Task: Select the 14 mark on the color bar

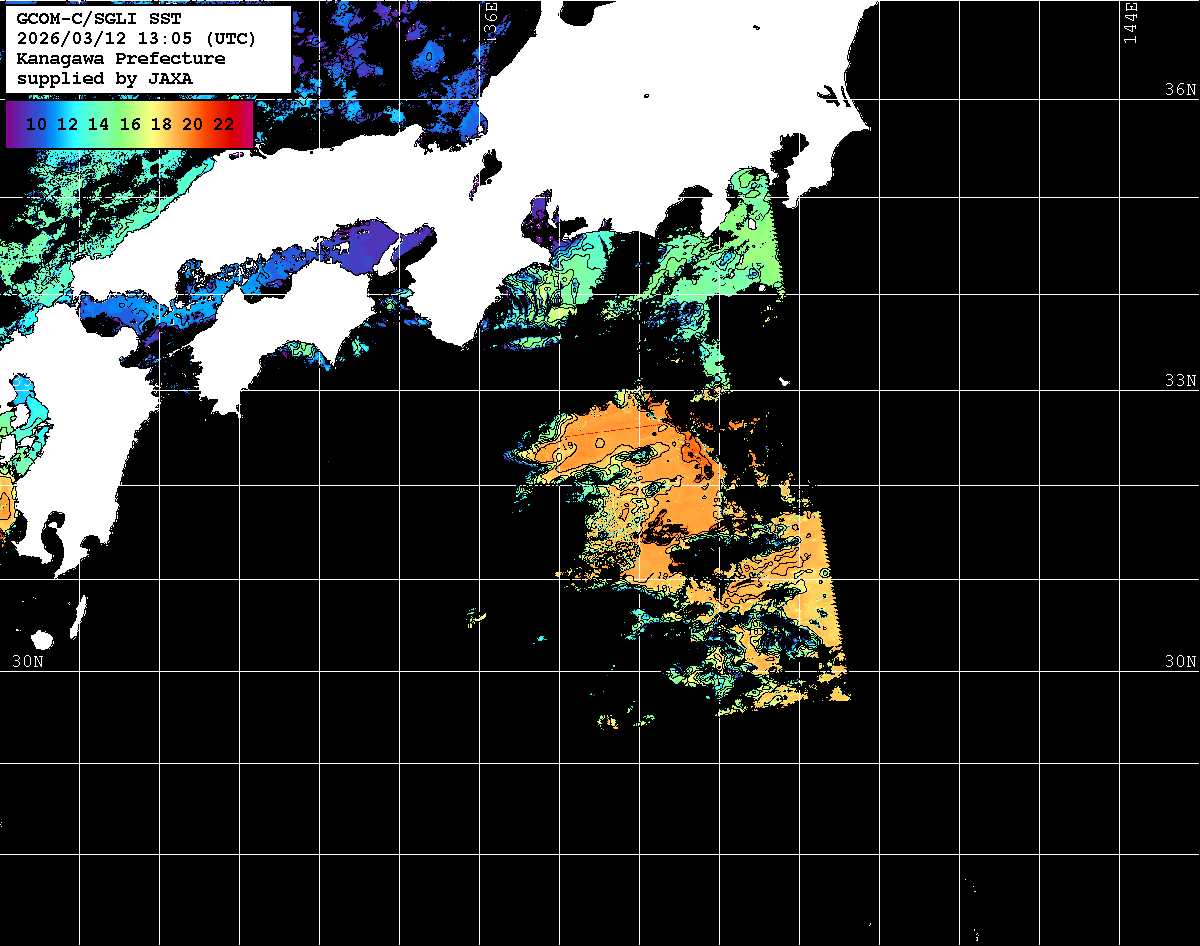Action: point(99,125)
